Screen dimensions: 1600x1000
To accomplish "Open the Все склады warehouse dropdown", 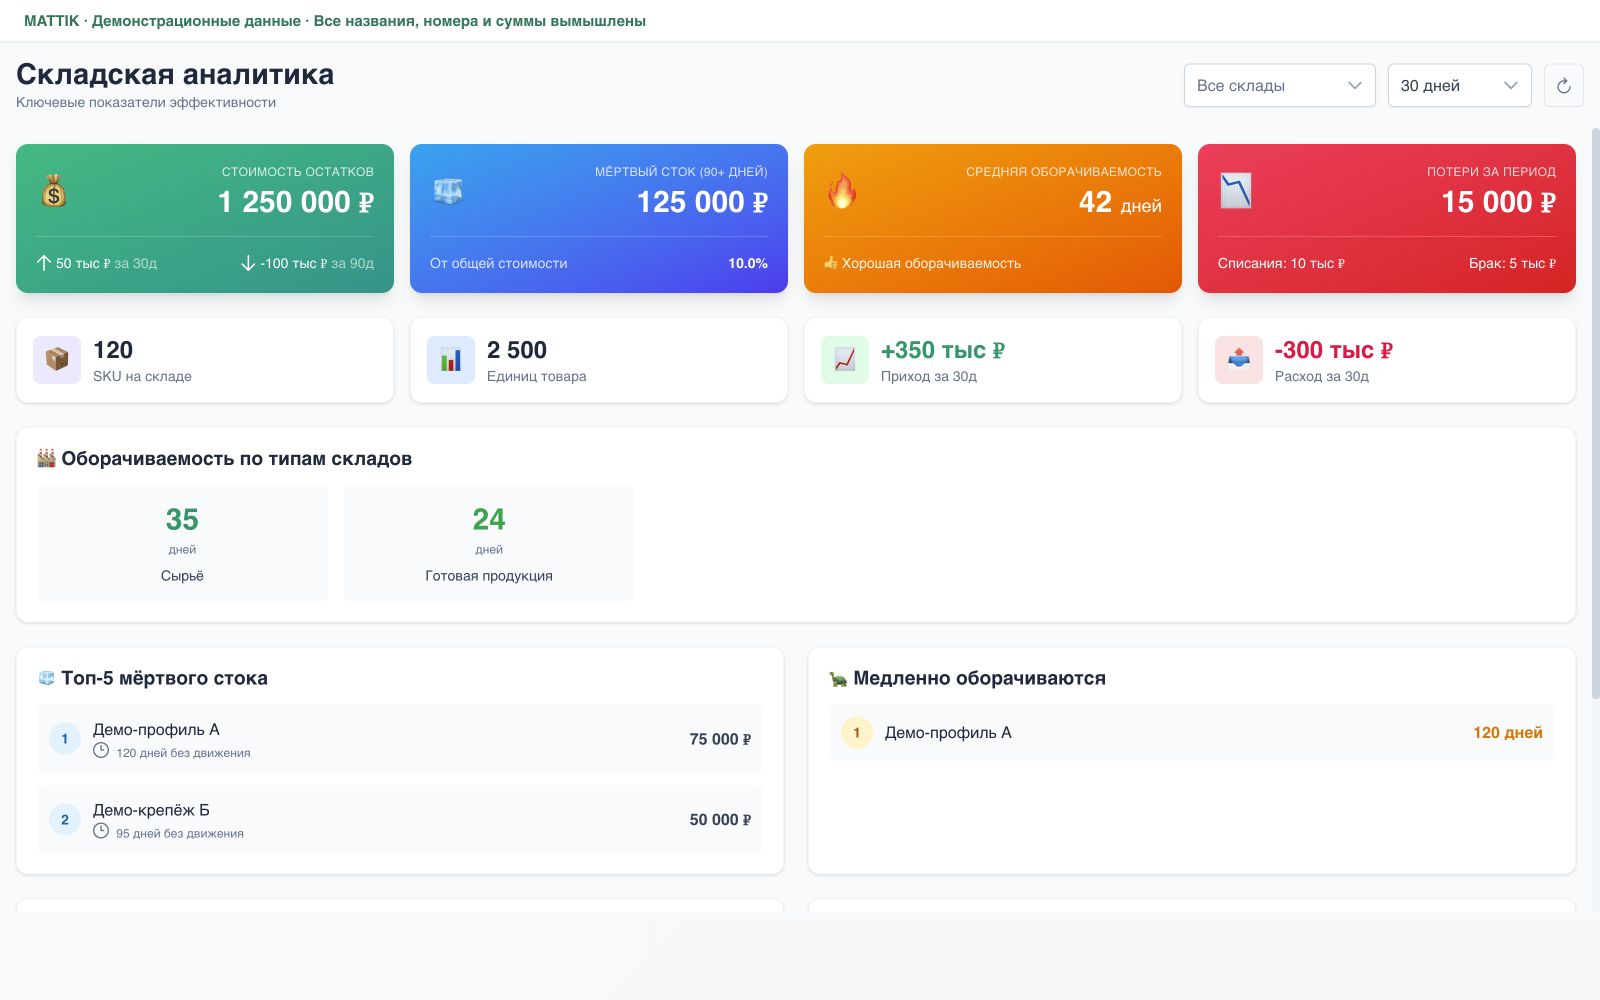I will (x=1280, y=86).
